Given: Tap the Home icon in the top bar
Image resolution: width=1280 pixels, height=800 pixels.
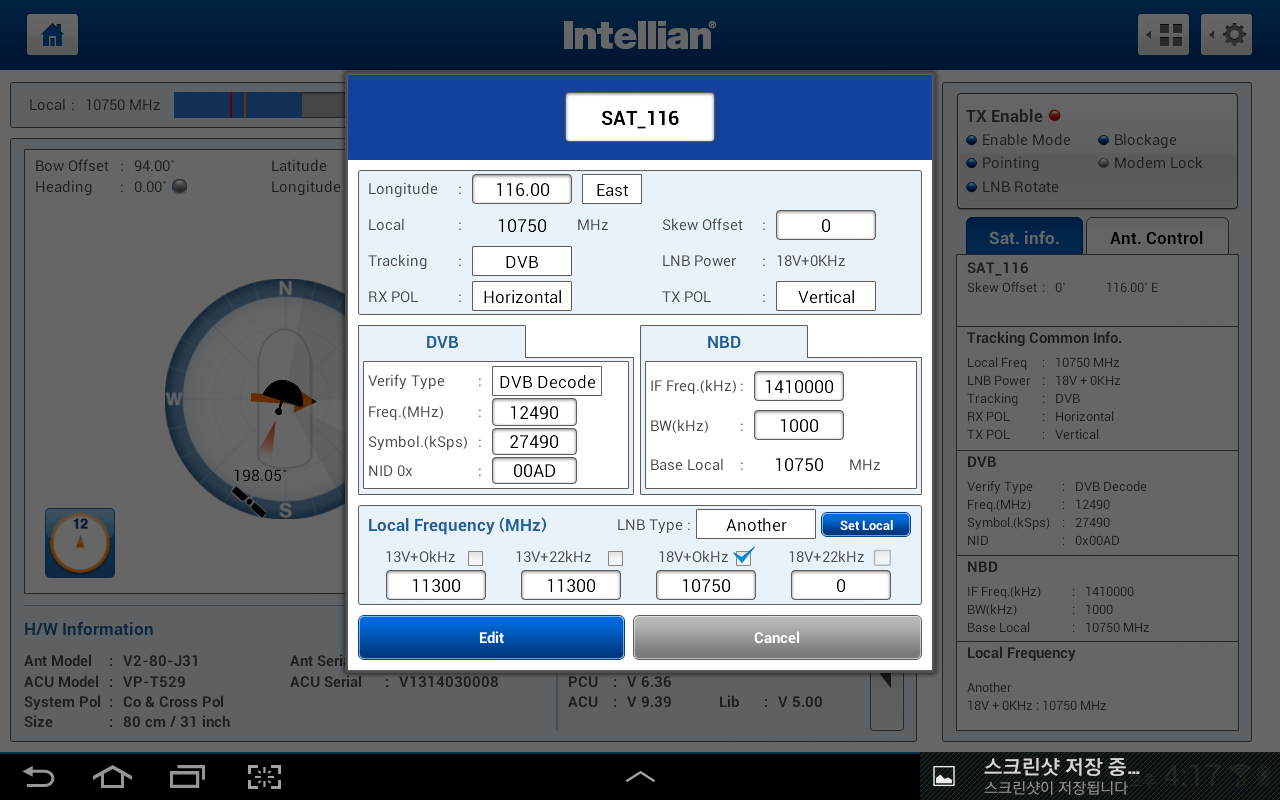Looking at the screenshot, I should tap(52, 35).
